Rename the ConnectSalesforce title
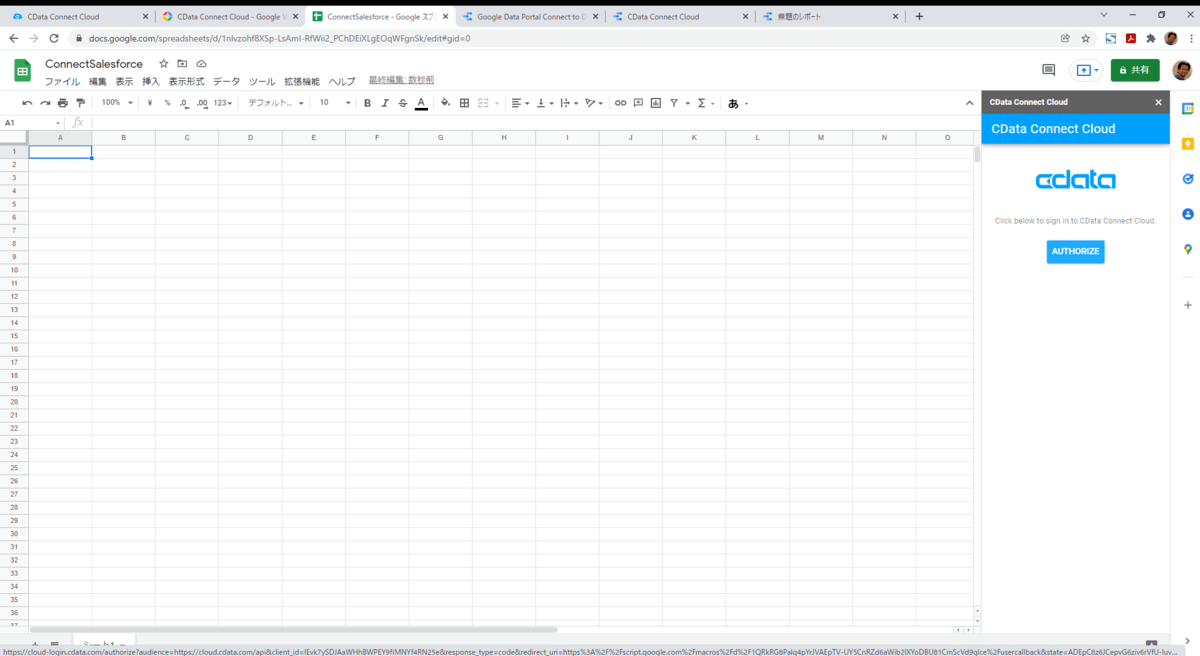This screenshot has height=656, width=1200. pyautogui.click(x=94, y=64)
